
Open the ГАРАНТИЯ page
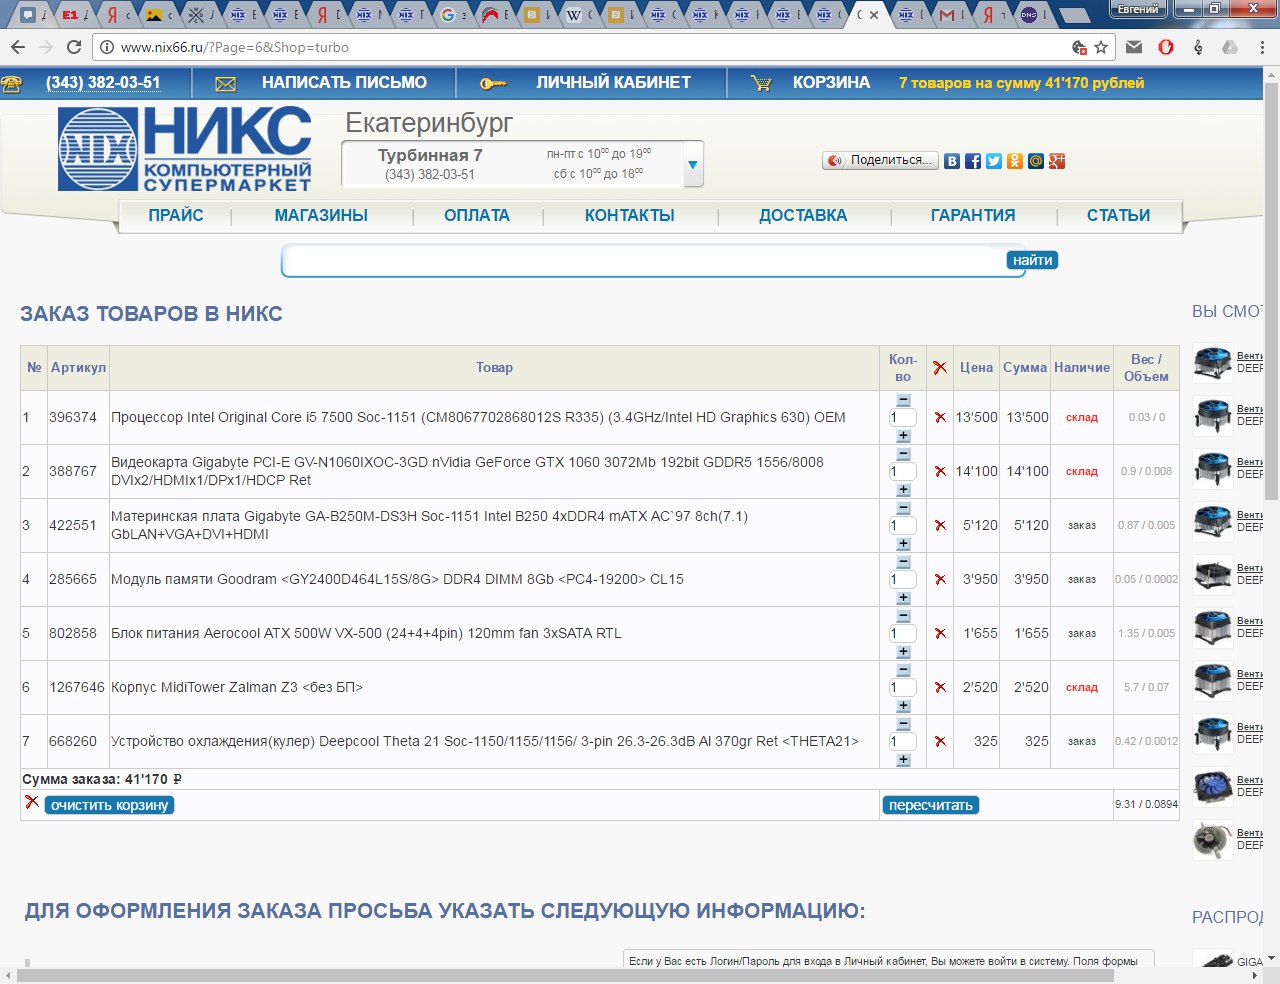tap(973, 216)
